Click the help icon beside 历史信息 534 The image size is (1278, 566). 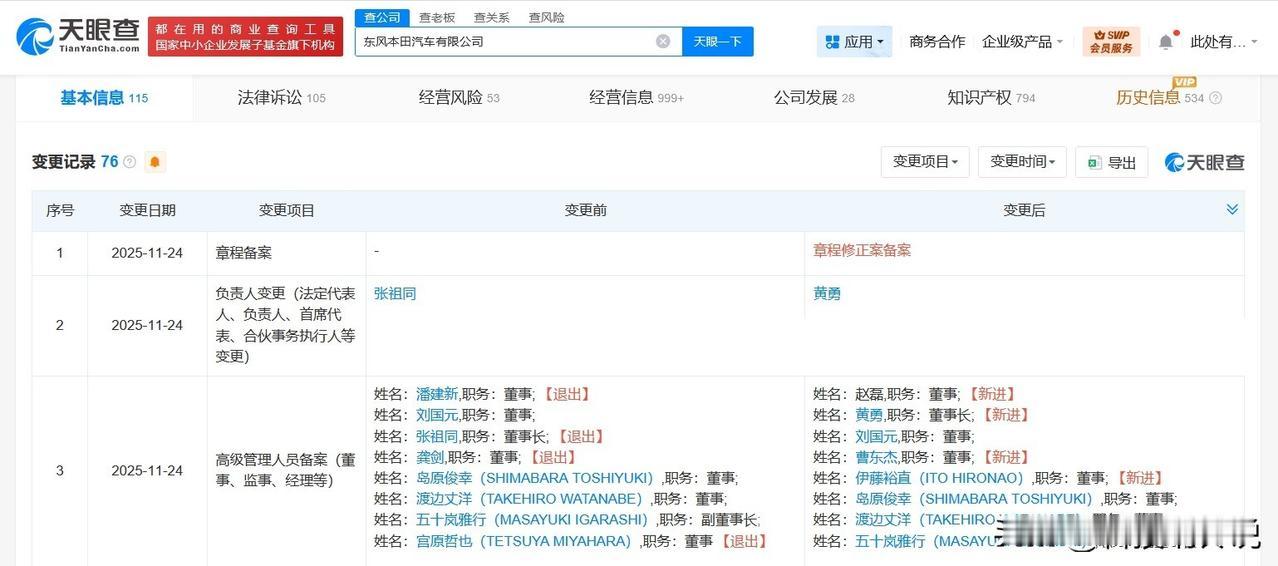(x=1216, y=98)
